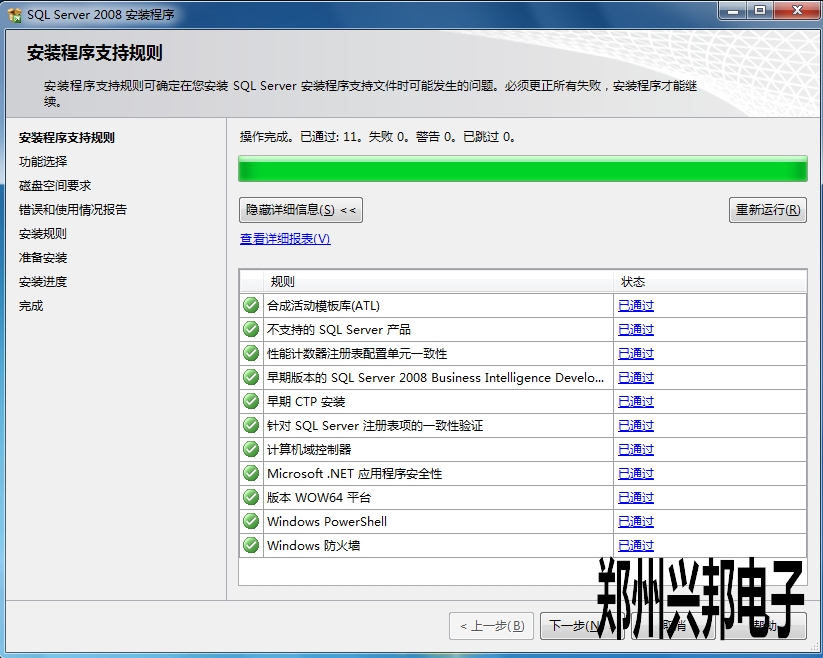Click green check icon for 注册表项的一致性验证
823x658 pixels.
[x=251, y=425]
